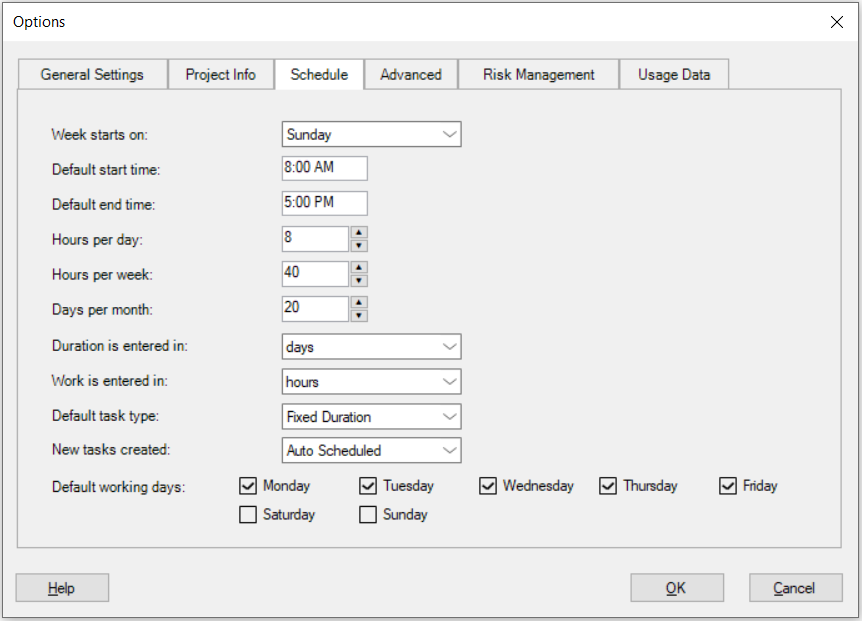Viewport: 862px width, 621px height.
Task: Switch to the Project Info tab
Action: click(x=220, y=73)
